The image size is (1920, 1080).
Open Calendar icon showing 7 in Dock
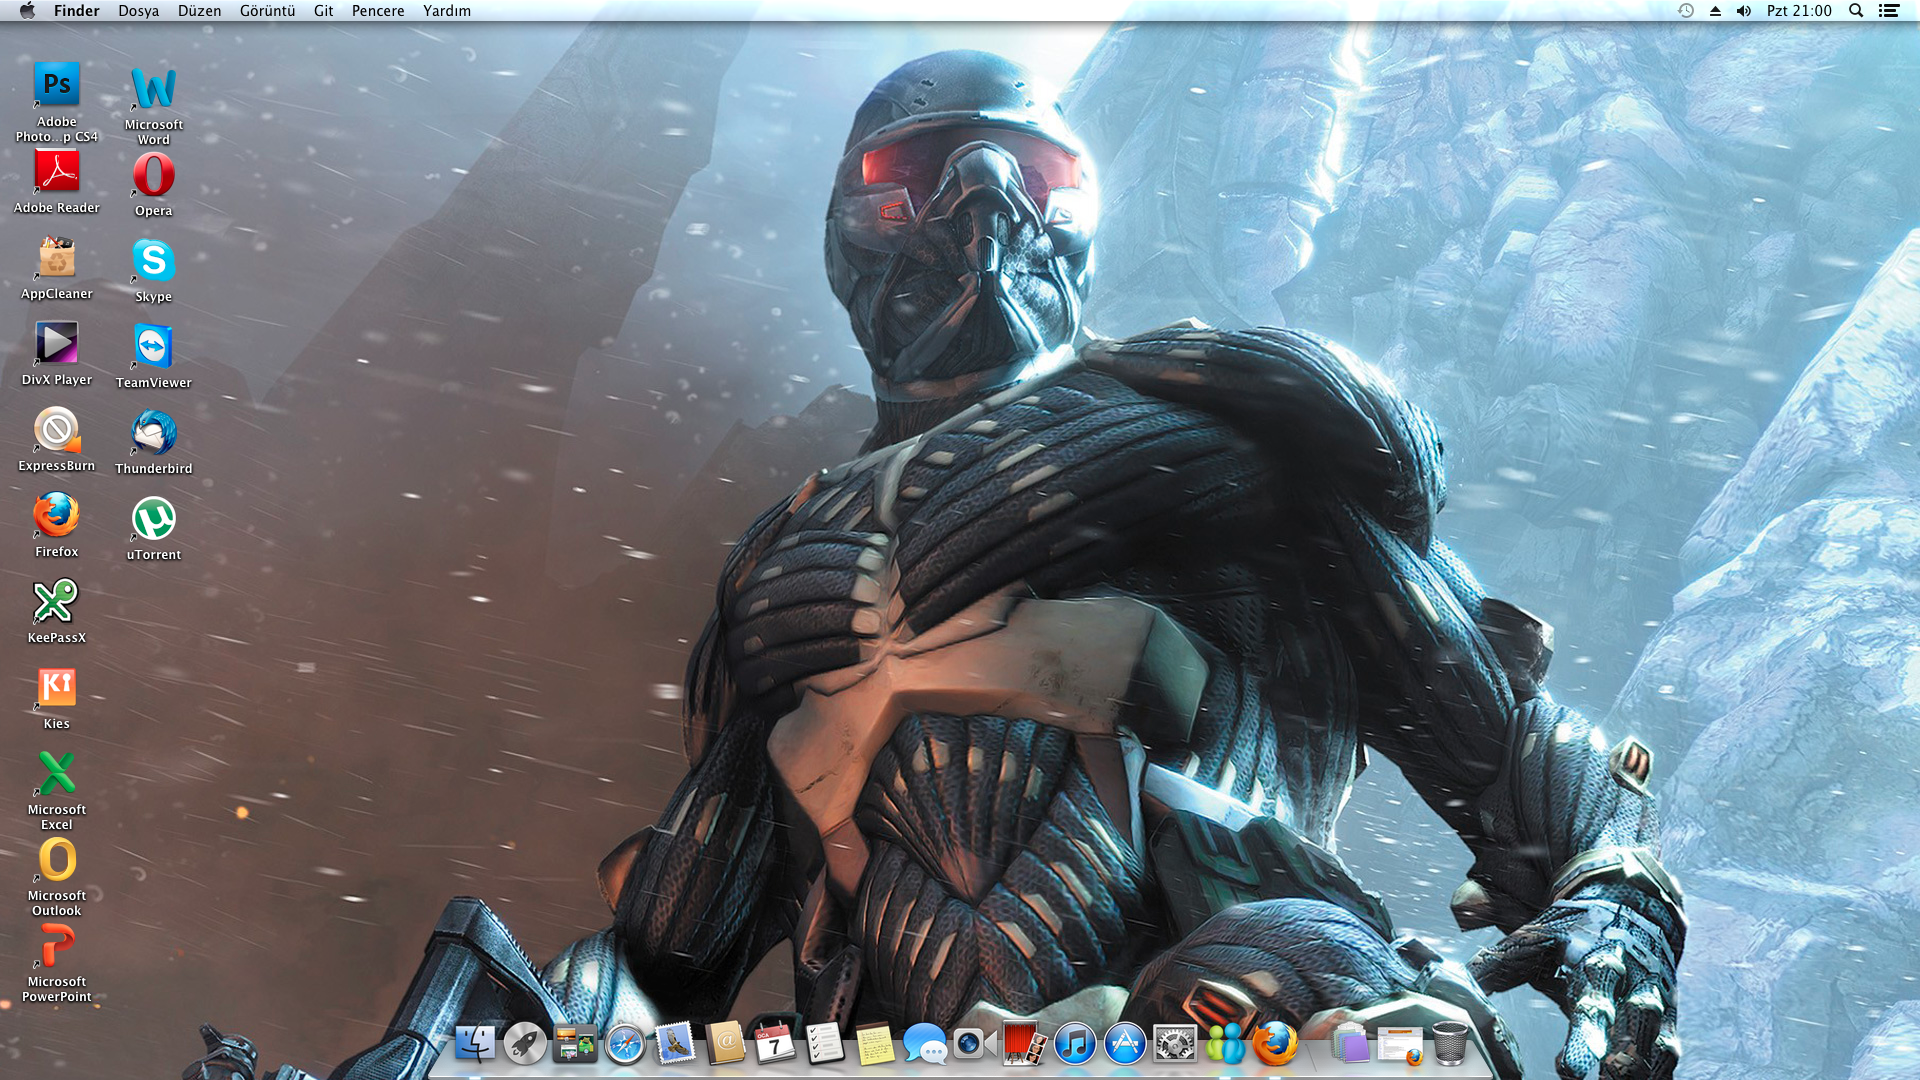click(x=775, y=1044)
